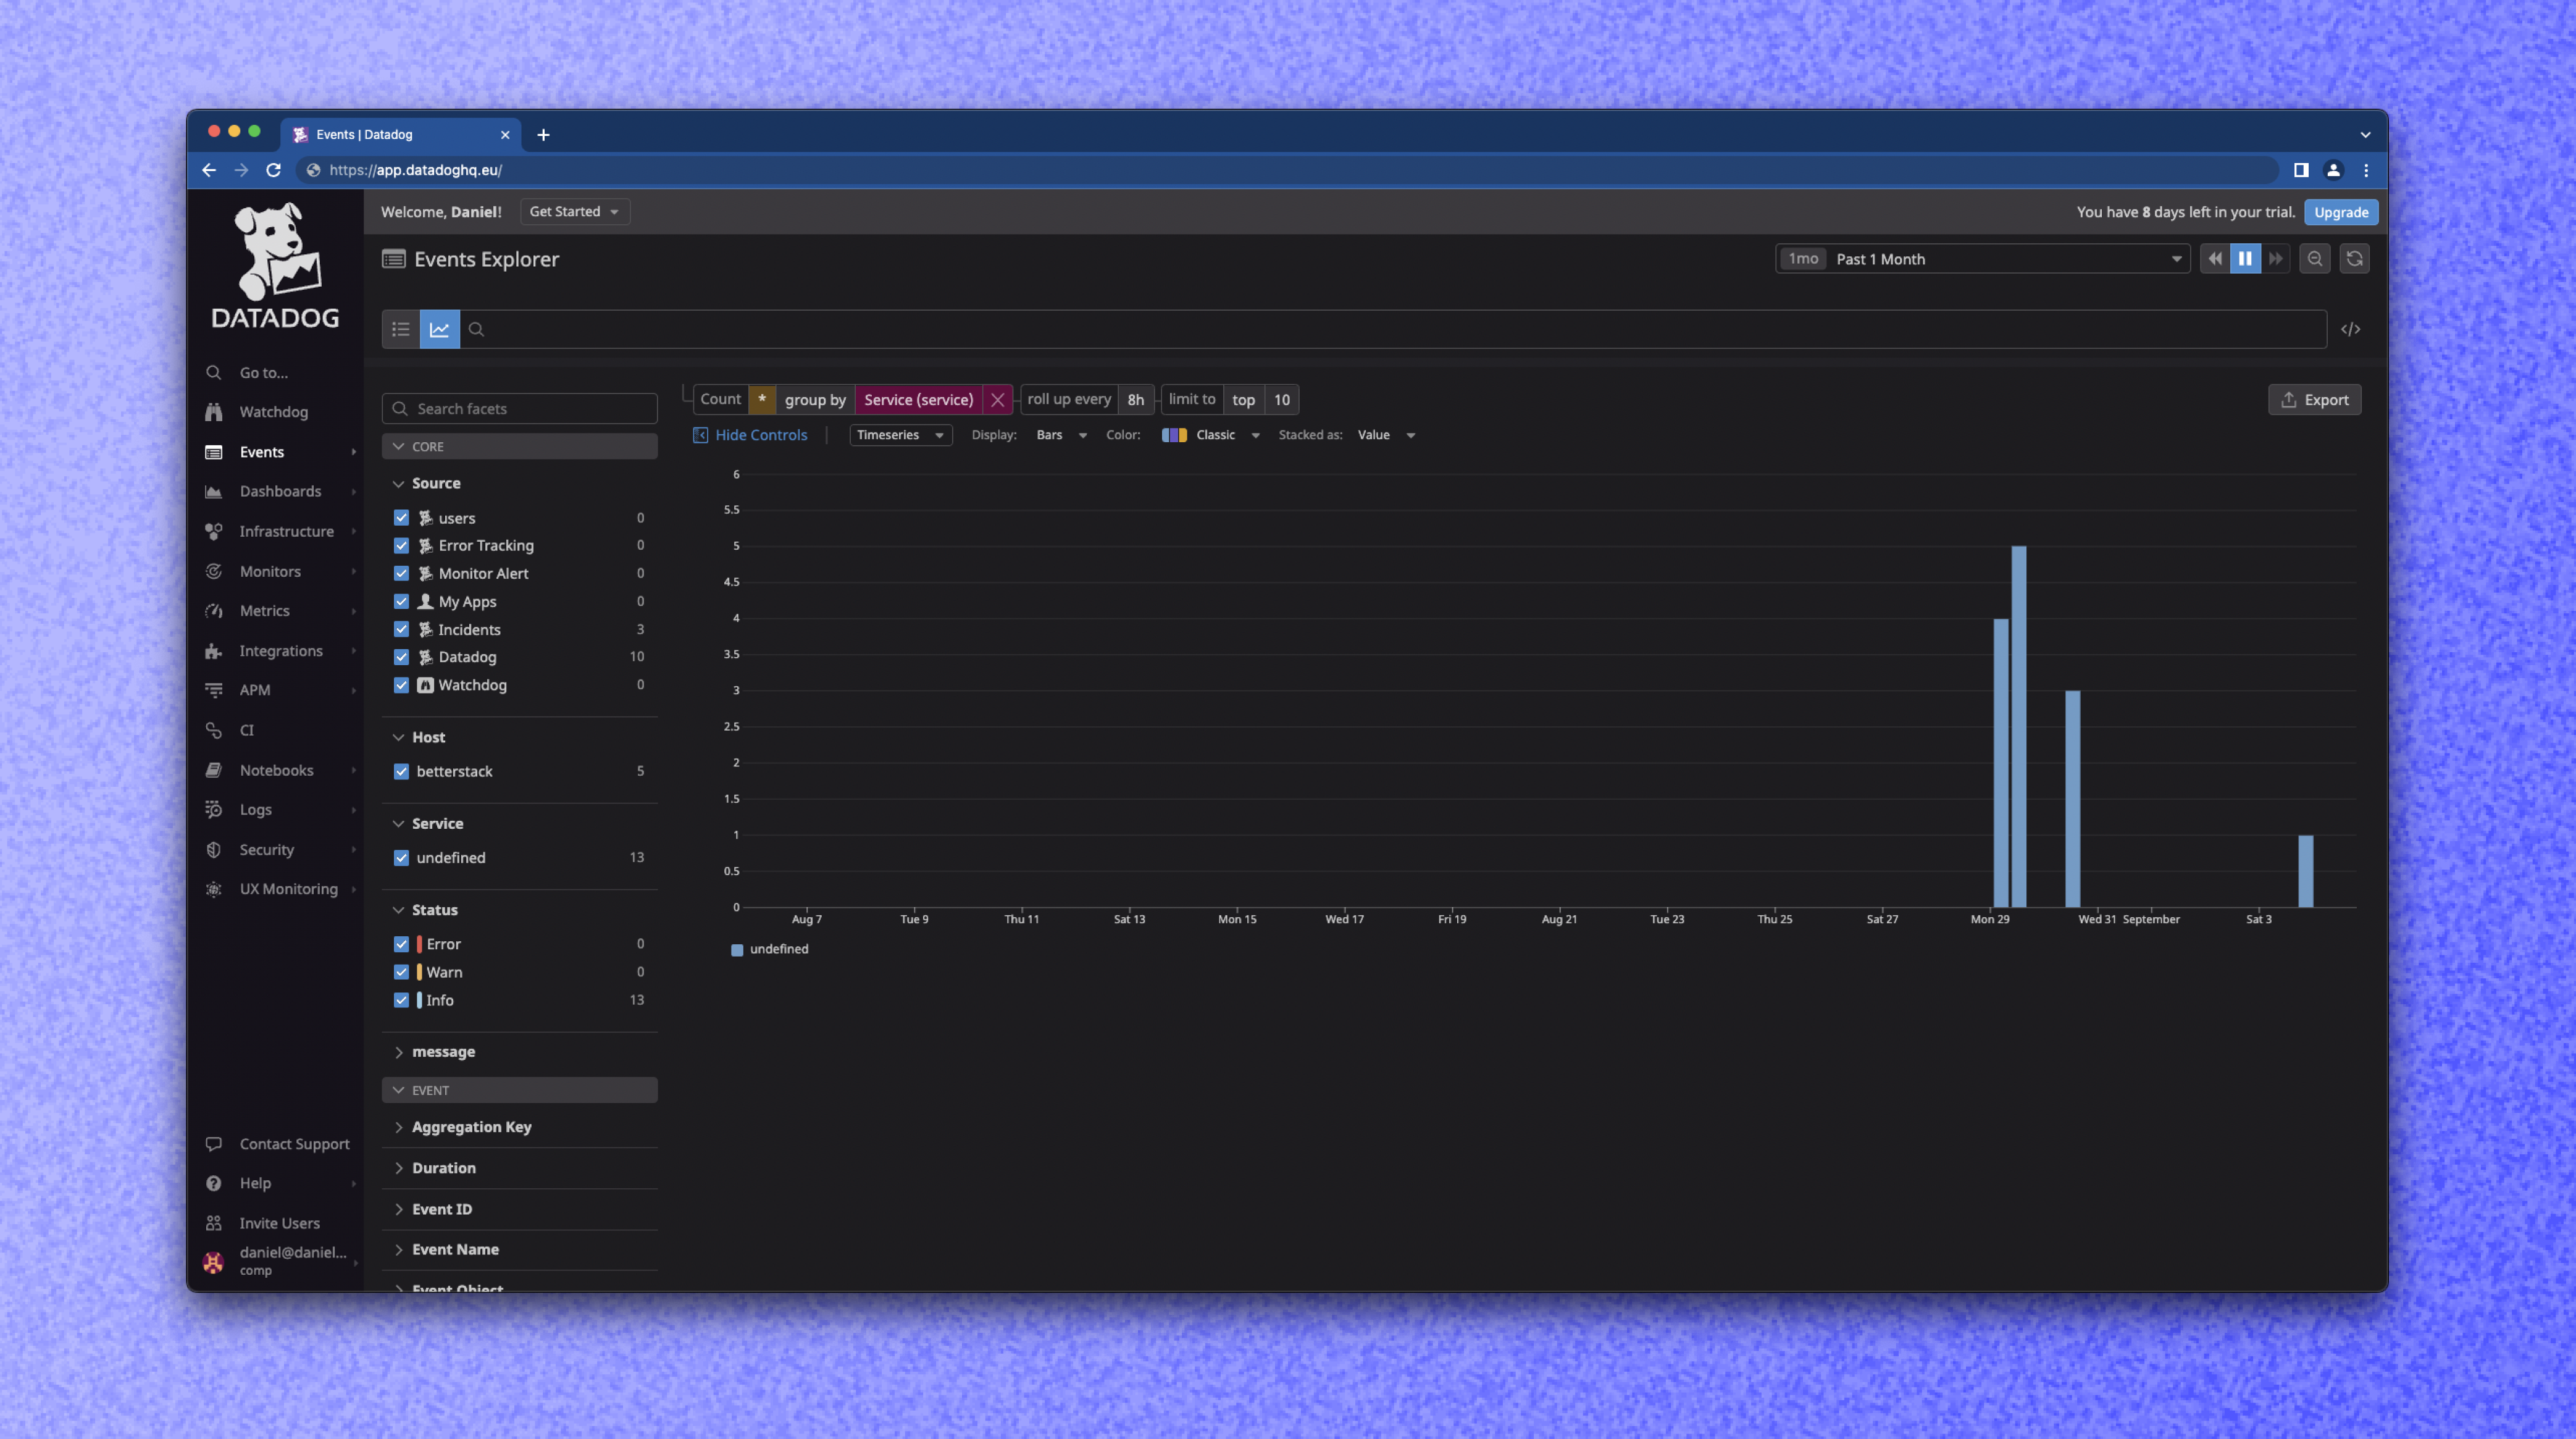Switch to list view icon
2576x1439 pixels.
(x=401, y=329)
